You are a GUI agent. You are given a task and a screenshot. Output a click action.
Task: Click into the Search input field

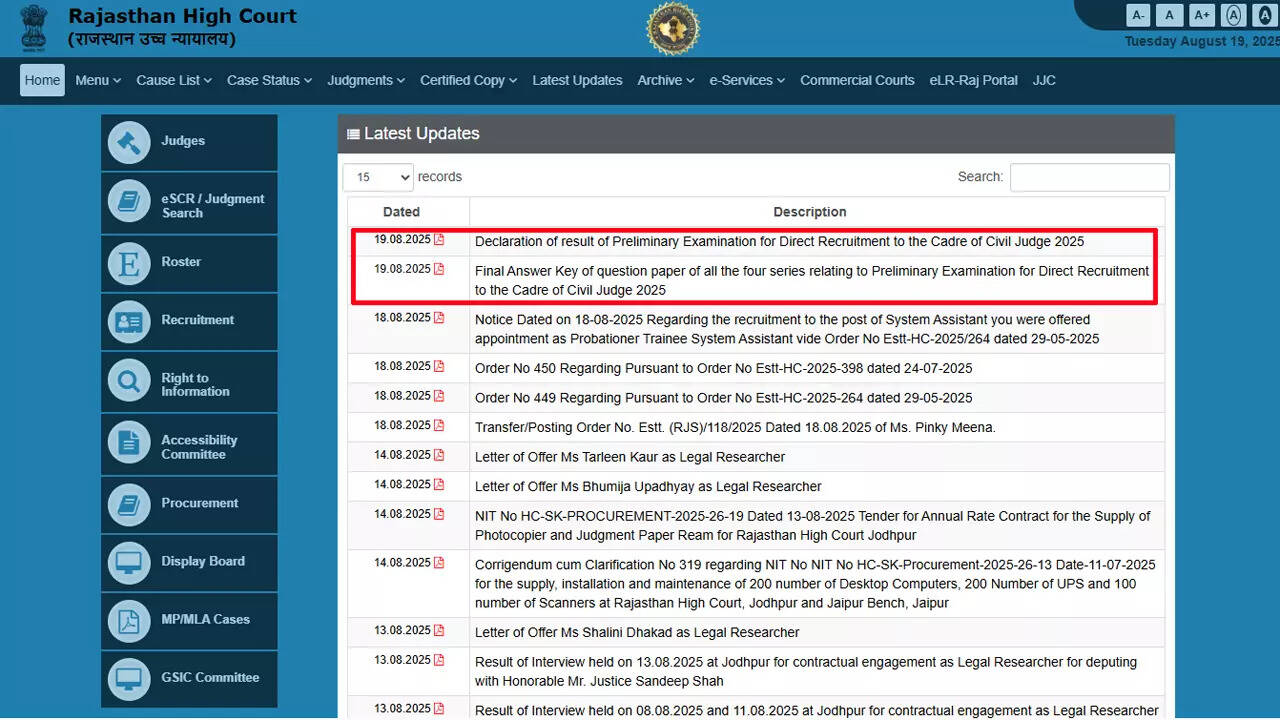click(x=1089, y=177)
